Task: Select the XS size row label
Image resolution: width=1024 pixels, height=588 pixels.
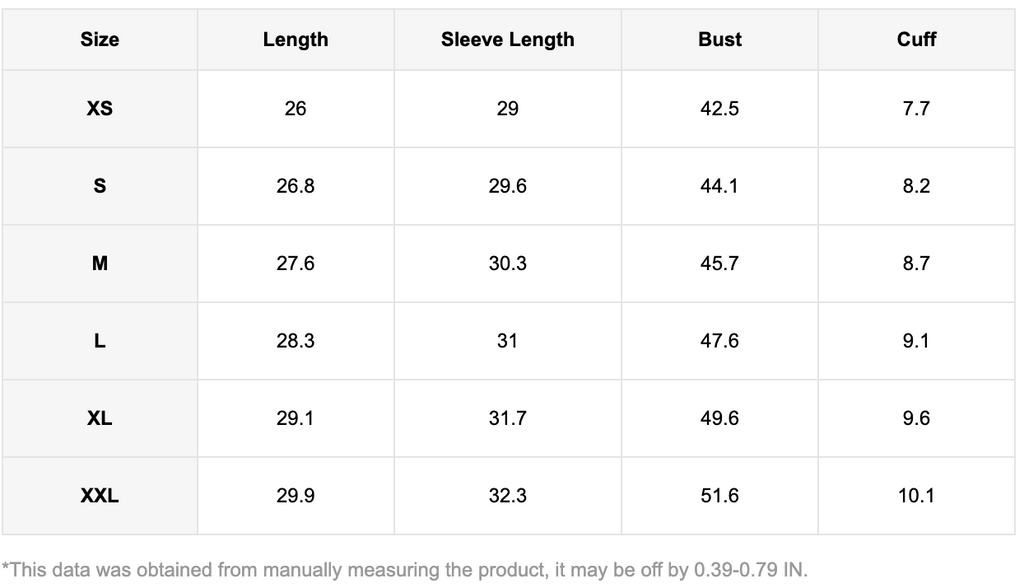Action: click(100, 108)
